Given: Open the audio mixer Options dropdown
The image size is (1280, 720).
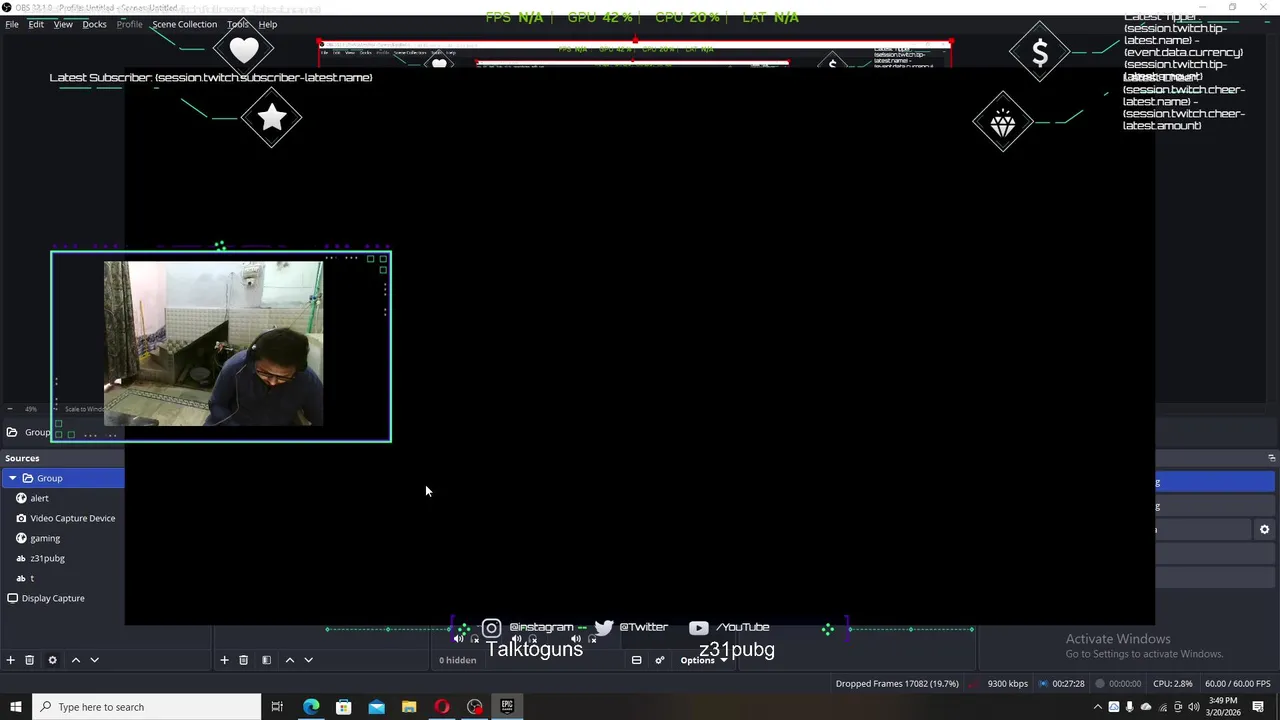Looking at the screenshot, I should coord(704,660).
